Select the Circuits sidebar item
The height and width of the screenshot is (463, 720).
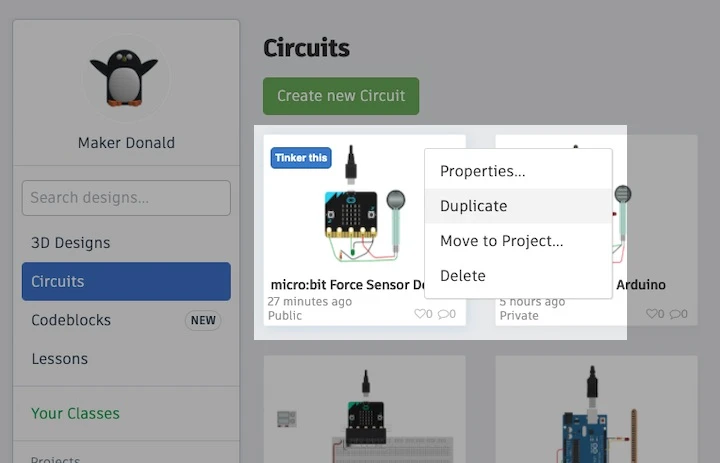click(126, 282)
